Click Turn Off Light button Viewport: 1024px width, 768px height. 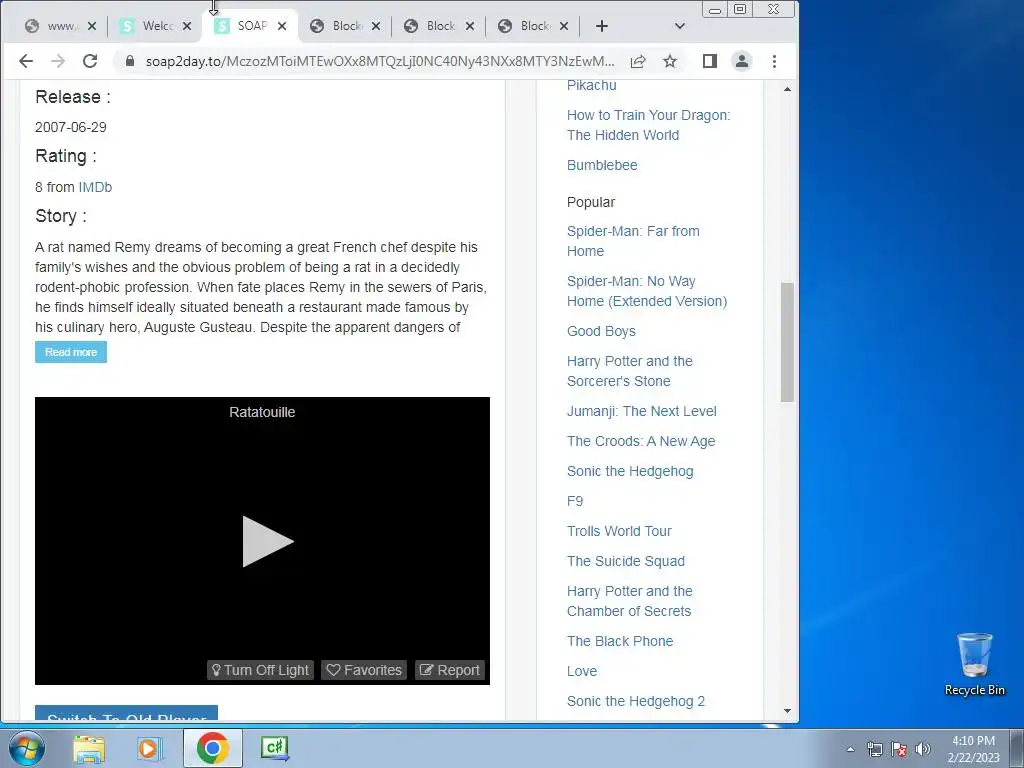point(261,670)
